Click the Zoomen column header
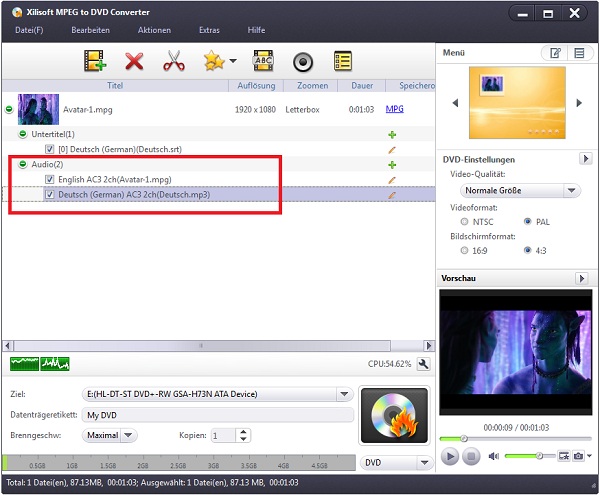Image resolution: width=600 pixels, height=495 pixels. [312, 86]
